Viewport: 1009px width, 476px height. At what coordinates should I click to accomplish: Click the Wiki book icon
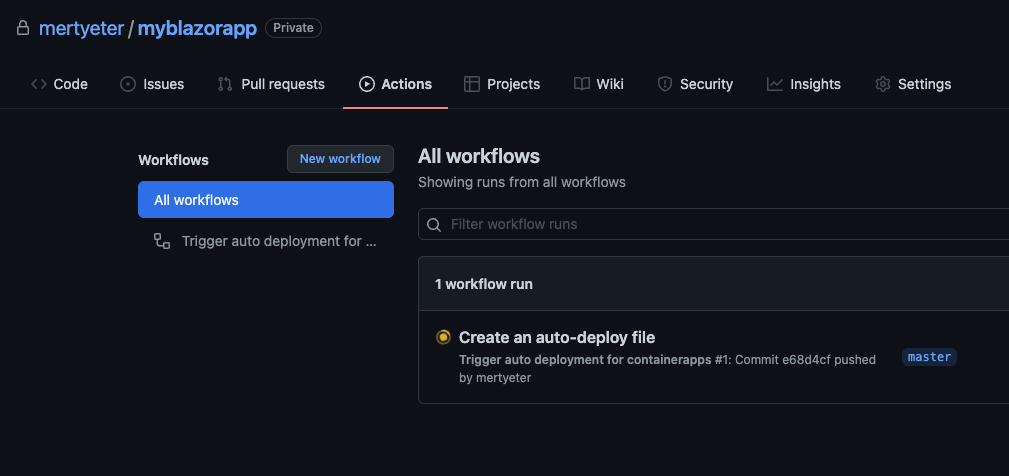coord(582,84)
